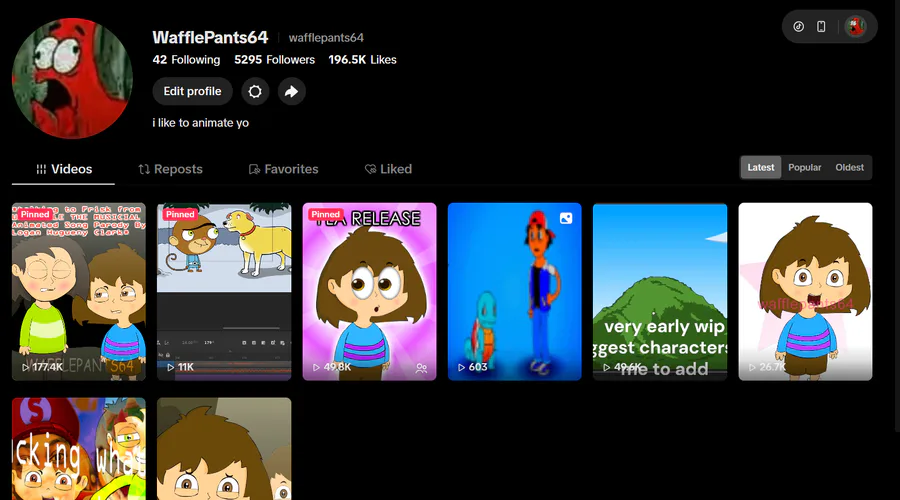This screenshot has height=500, width=900.
Task: Switch to the Reposts tab
Action: click(170, 169)
